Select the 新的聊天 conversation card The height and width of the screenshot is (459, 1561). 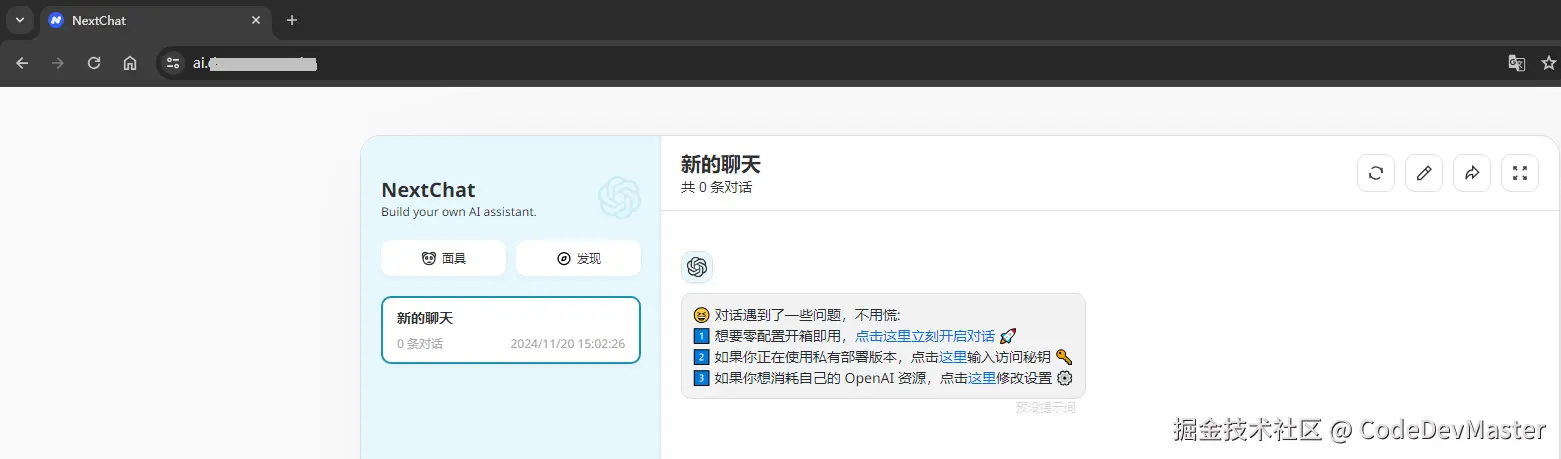(511, 330)
